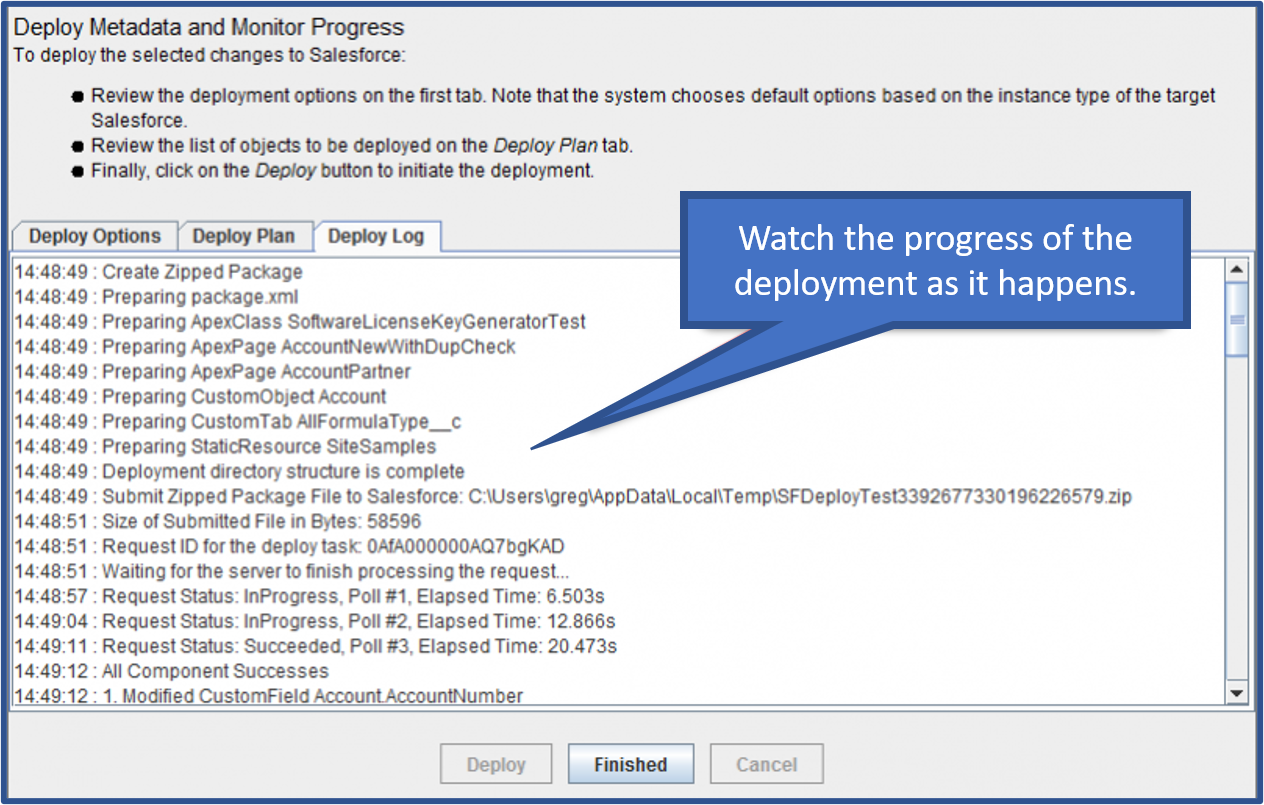The width and height of the screenshot is (1264, 805).
Task: Select the Deploy Log tab
Action: (377, 236)
